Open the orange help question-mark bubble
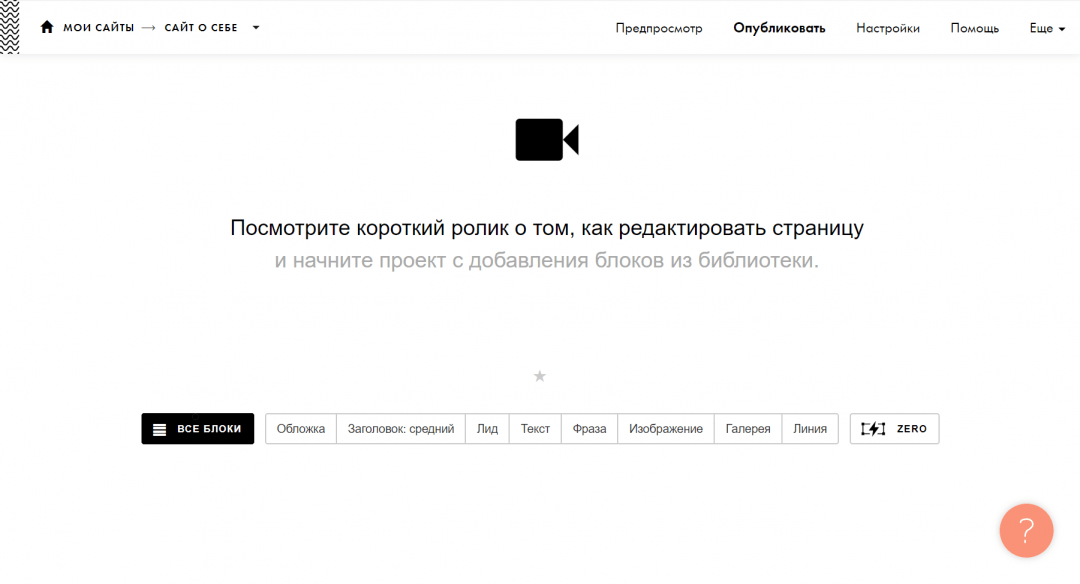Viewport: 1080px width, 584px height. (1026, 530)
